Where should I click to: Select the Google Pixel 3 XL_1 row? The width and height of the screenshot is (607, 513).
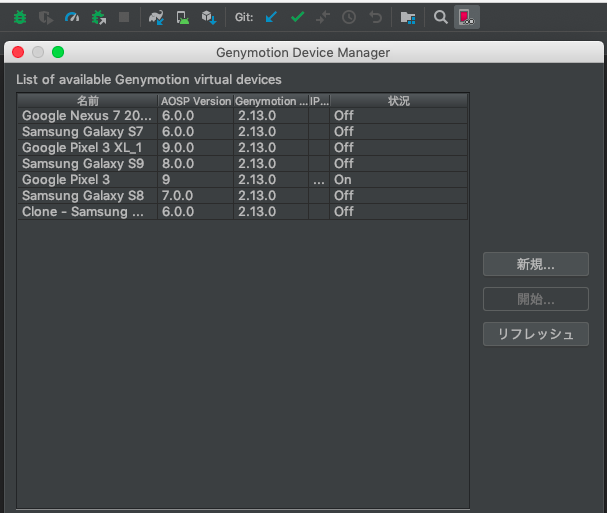242,148
